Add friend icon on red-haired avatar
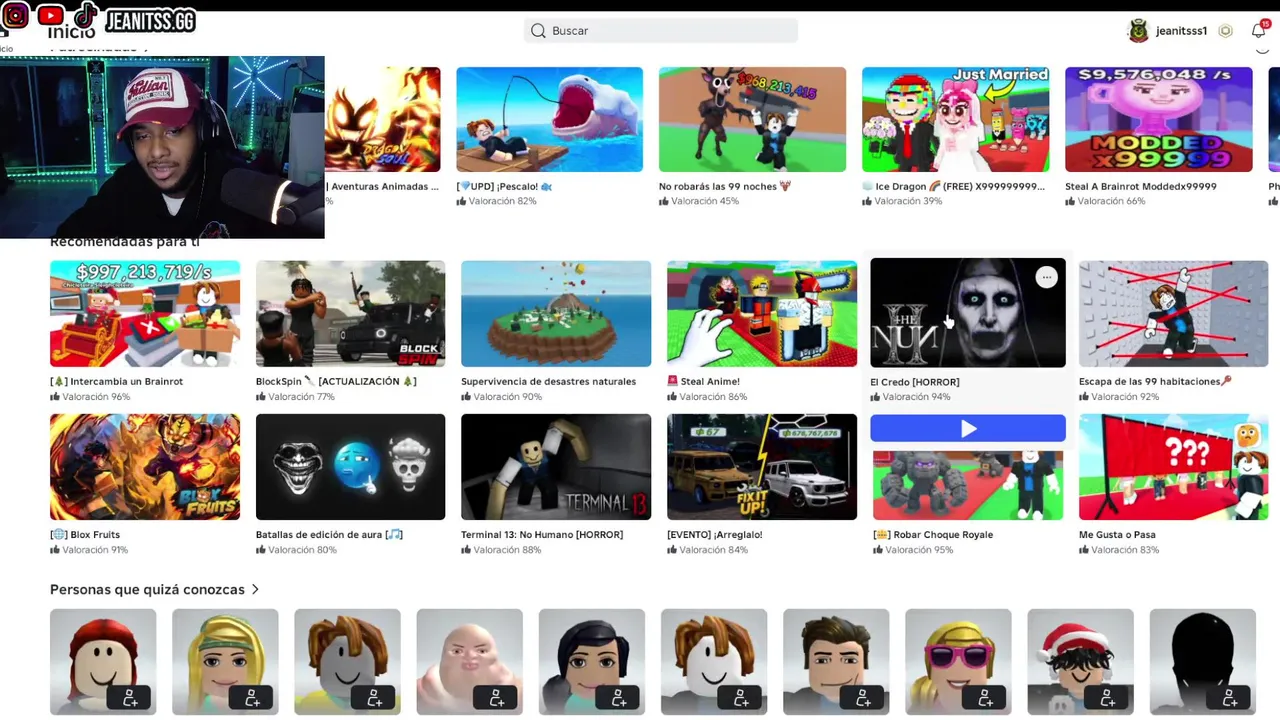Screen dimensions: 1280x720 pyautogui.click(x=130, y=697)
